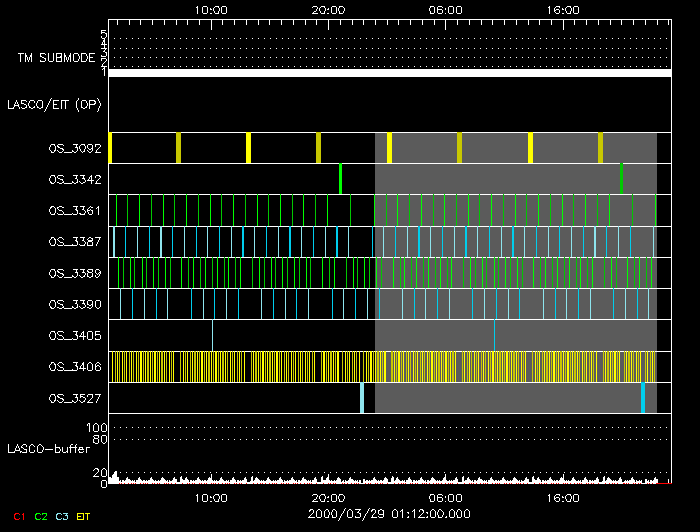The height and width of the screenshot is (532, 700).
Task: Click the first green marker in OS_3342 row
Action: pyautogui.click(x=340, y=179)
